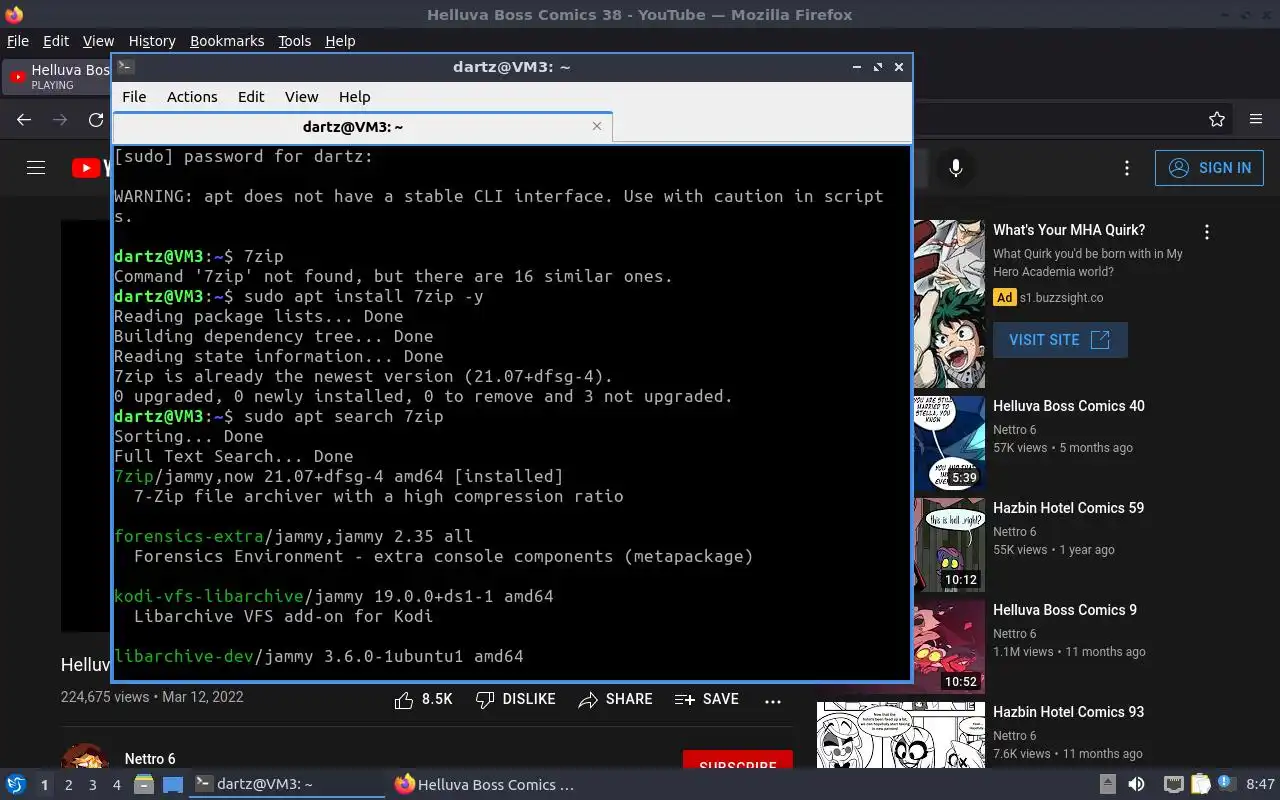Open the terminal View menu
Image resolution: width=1280 pixels, height=800 pixels.
click(x=301, y=97)
